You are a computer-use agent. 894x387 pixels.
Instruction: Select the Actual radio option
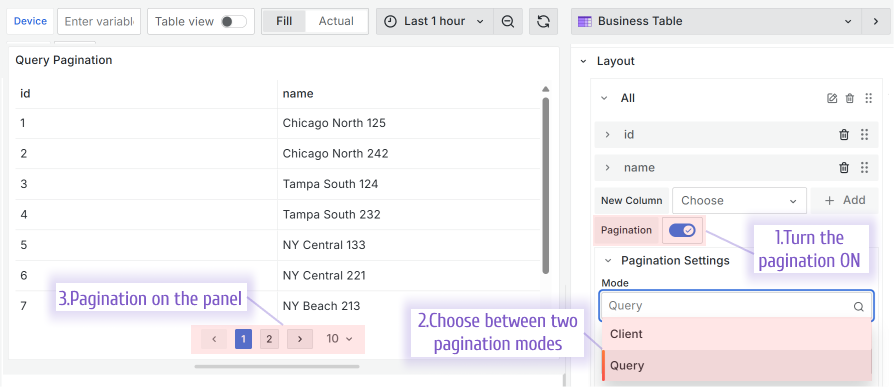pos(336,22)
